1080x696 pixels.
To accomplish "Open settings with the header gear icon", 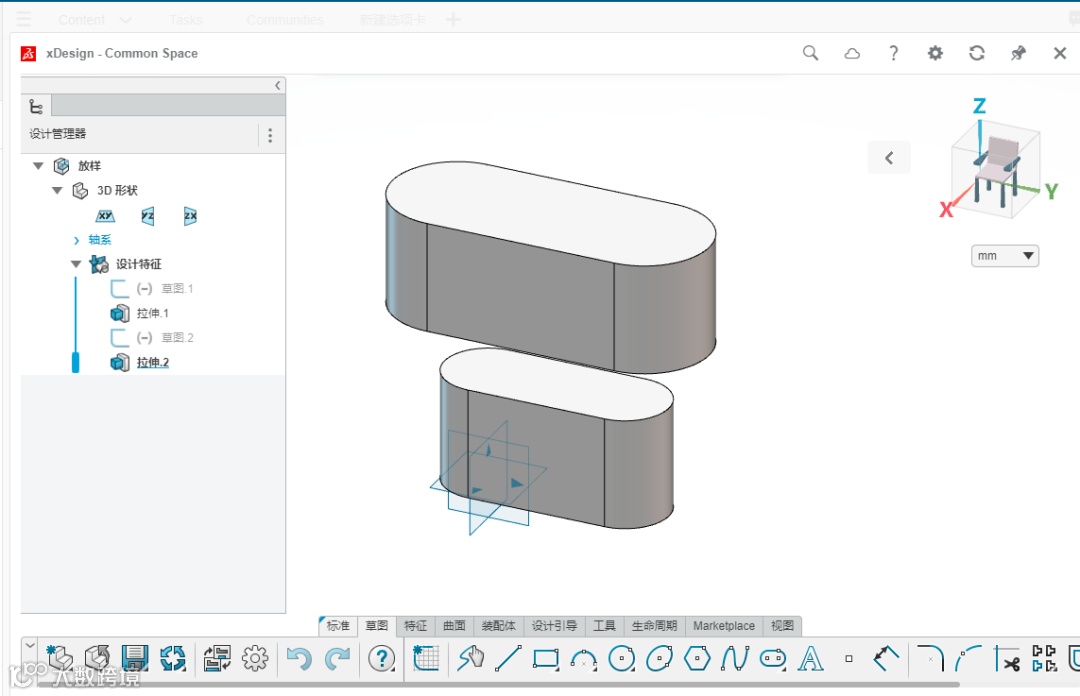I will tap(935, 53).
